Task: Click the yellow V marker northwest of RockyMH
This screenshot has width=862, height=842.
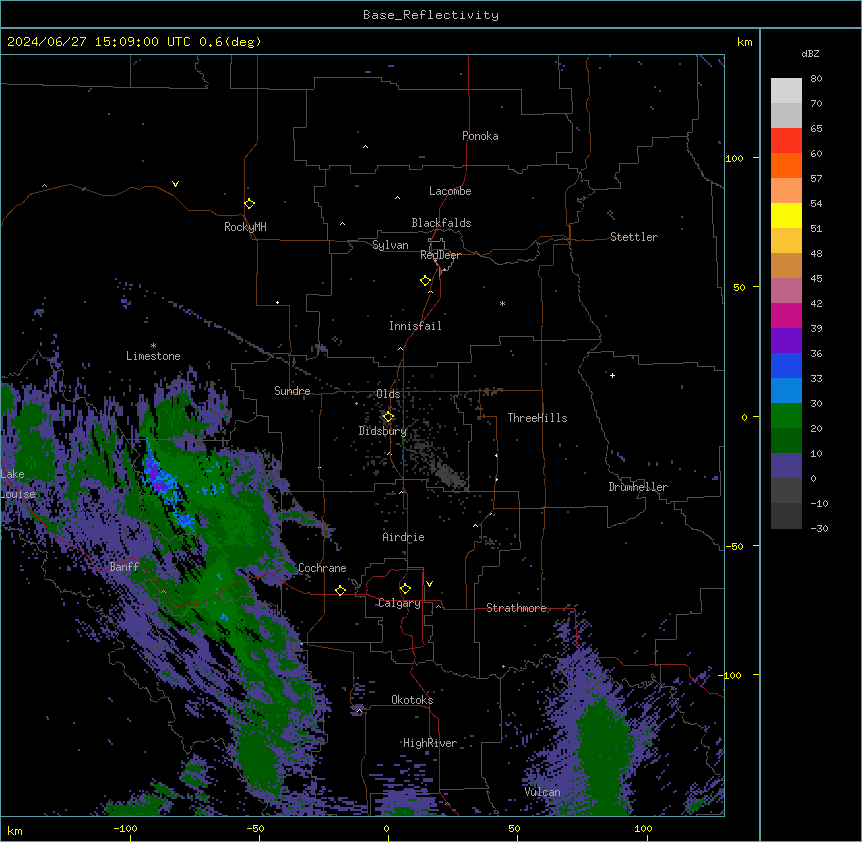Action: coord(175,184)
